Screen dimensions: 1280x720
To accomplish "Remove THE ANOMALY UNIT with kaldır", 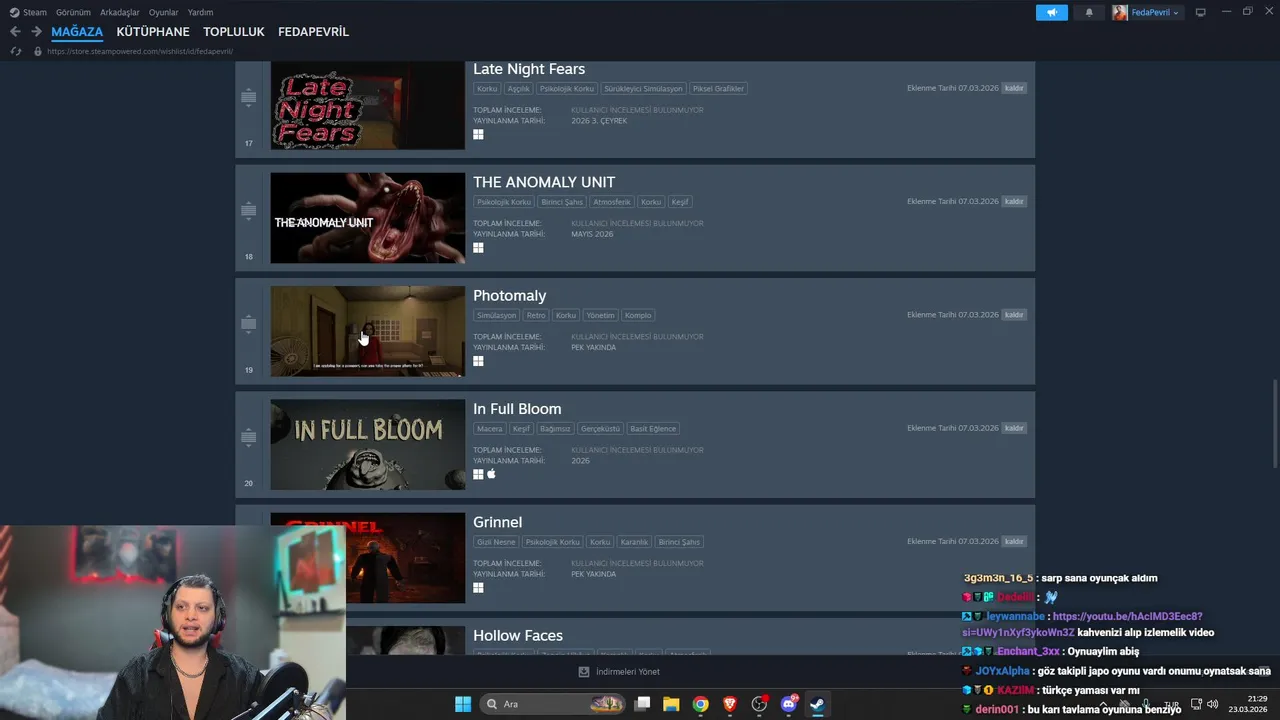I will 1014,201.
